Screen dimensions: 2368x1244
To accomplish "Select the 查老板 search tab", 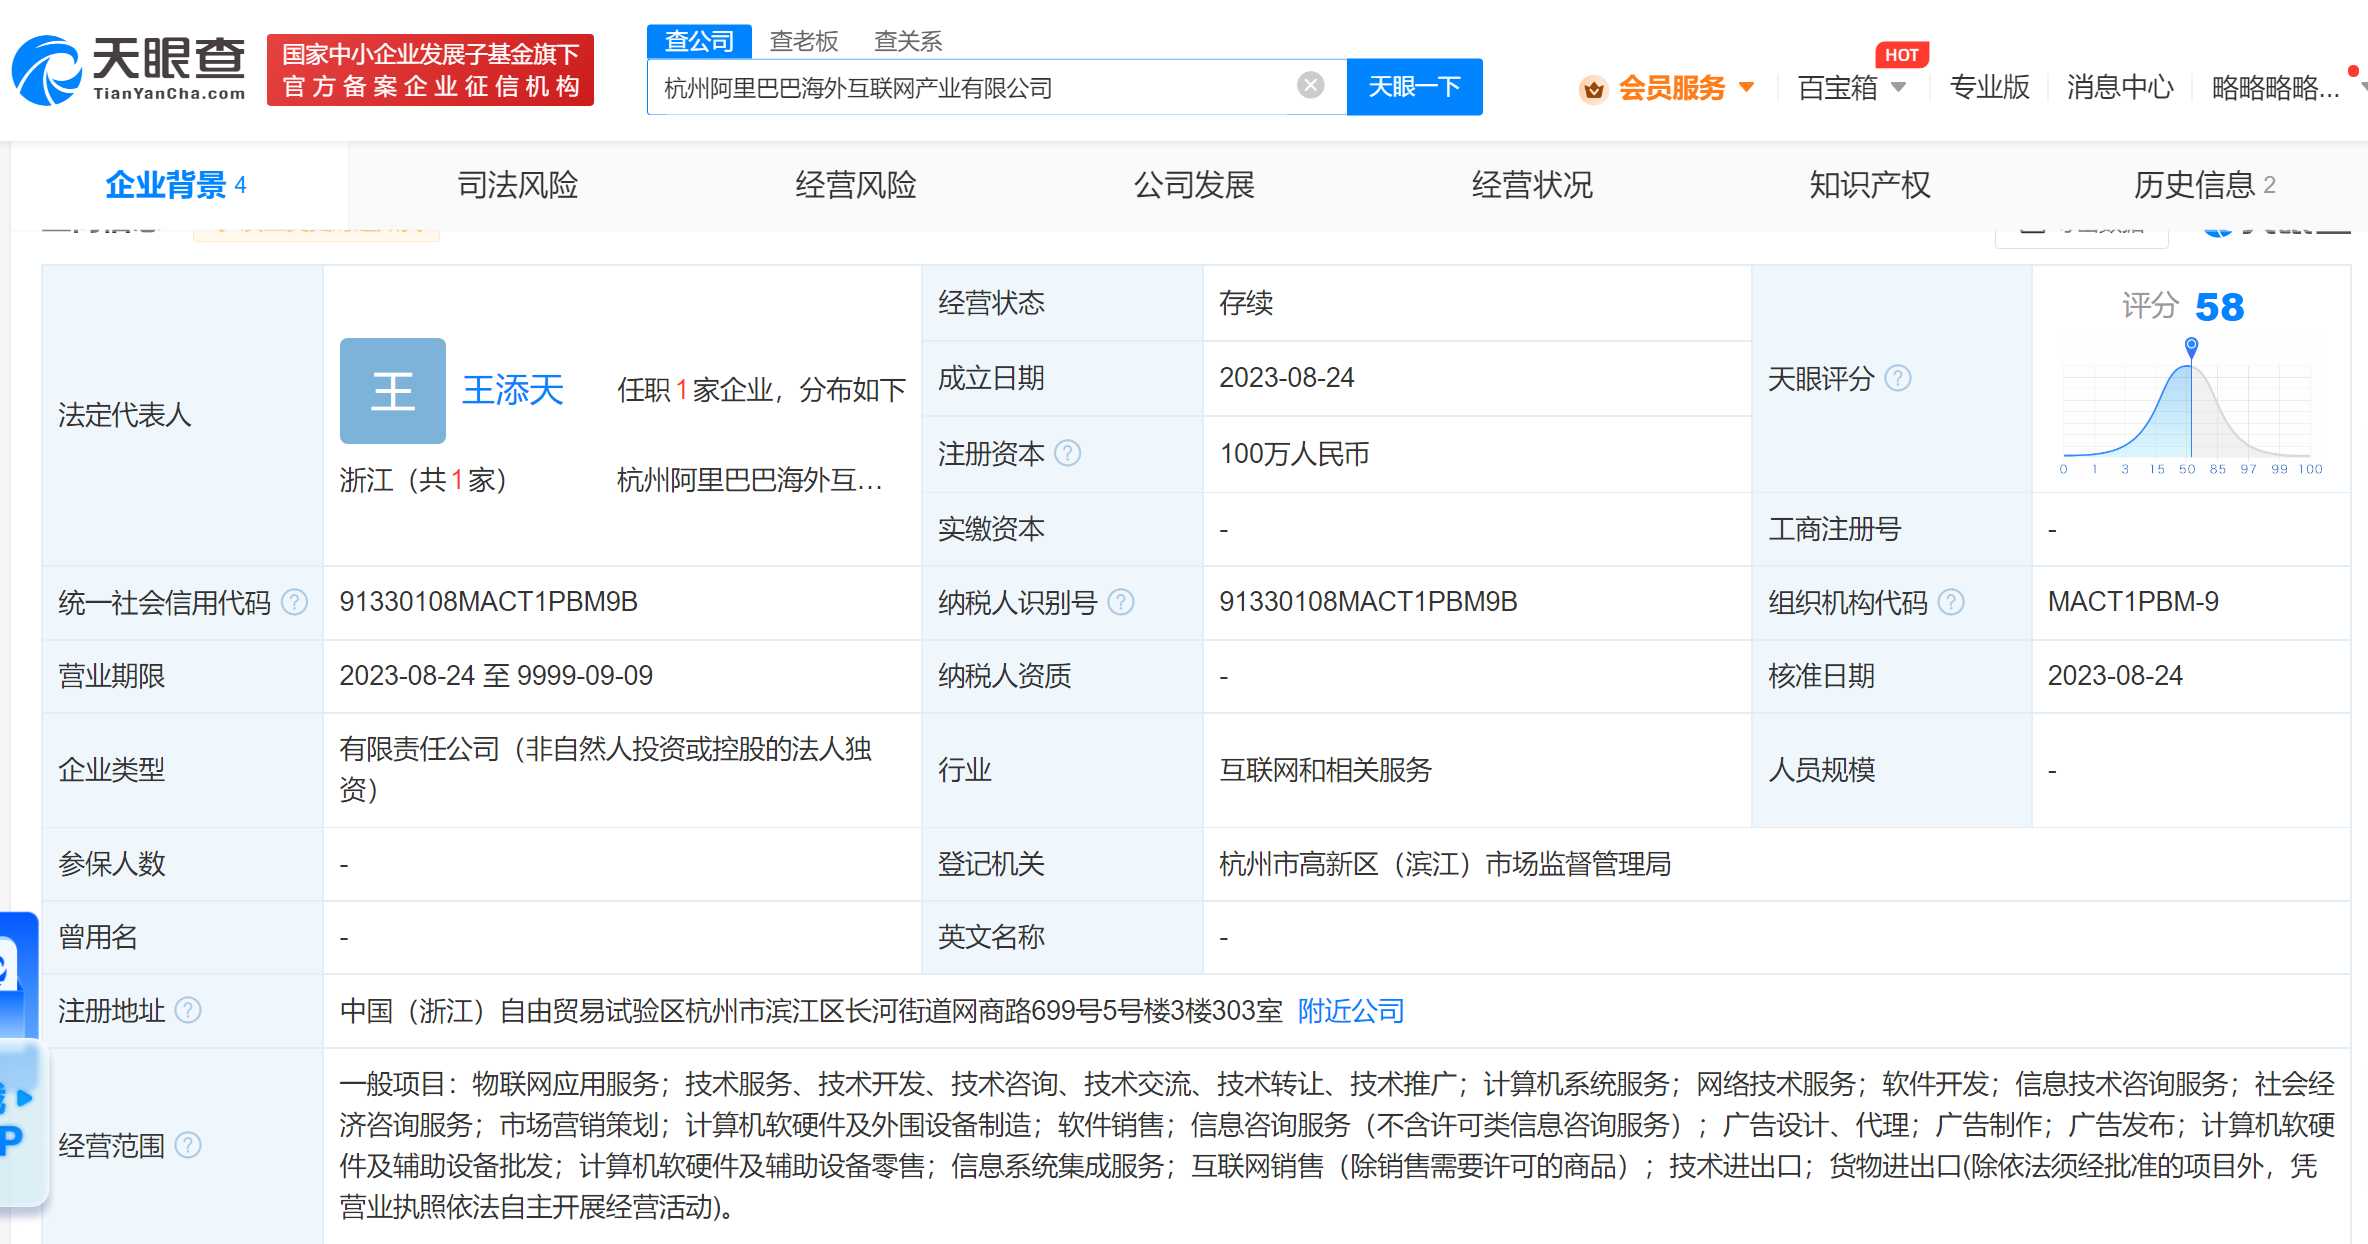I will 804,41.
